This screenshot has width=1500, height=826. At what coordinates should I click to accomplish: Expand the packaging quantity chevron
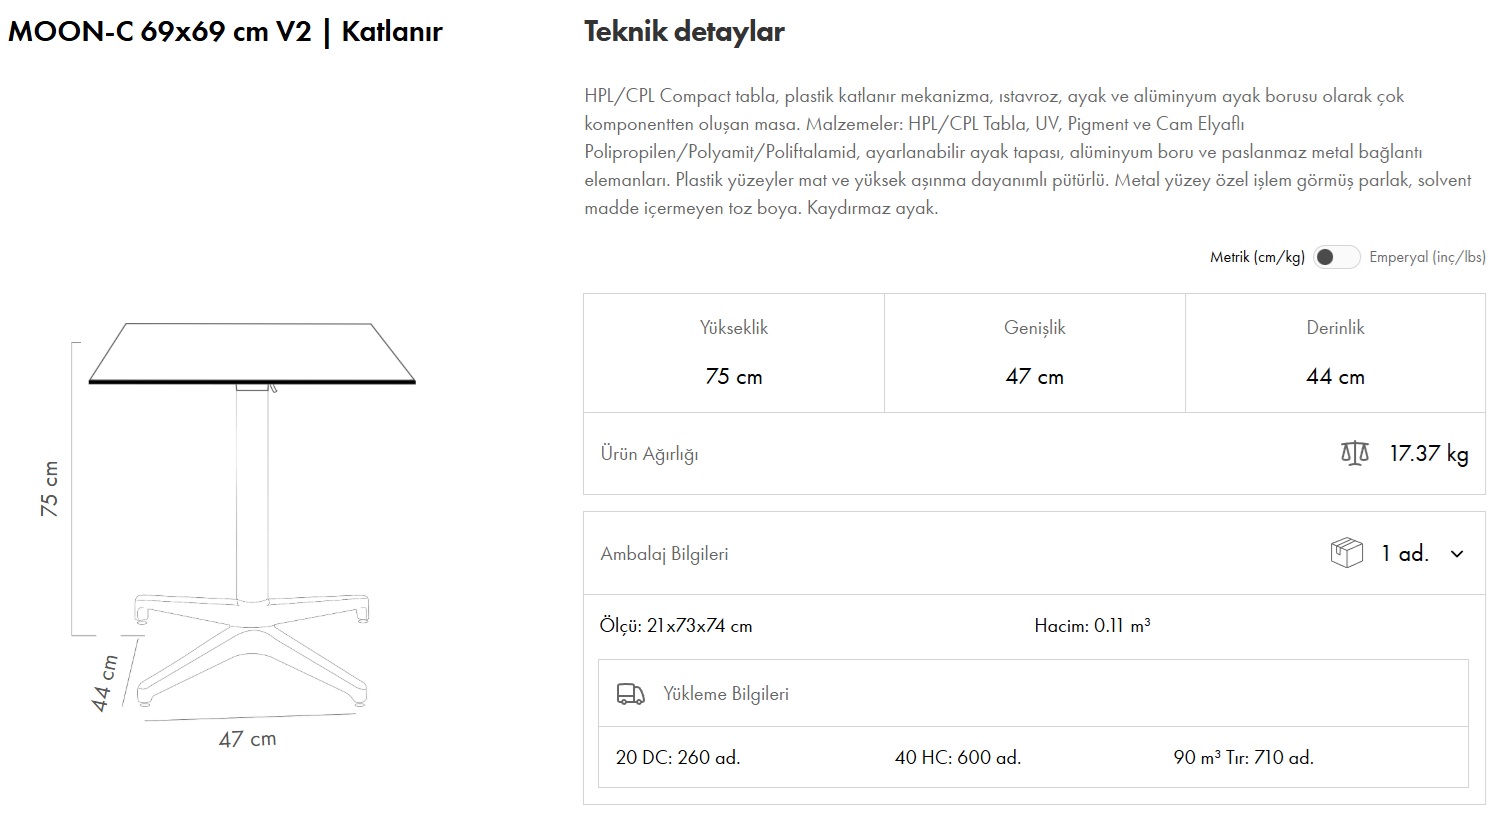pos(1457,554)
